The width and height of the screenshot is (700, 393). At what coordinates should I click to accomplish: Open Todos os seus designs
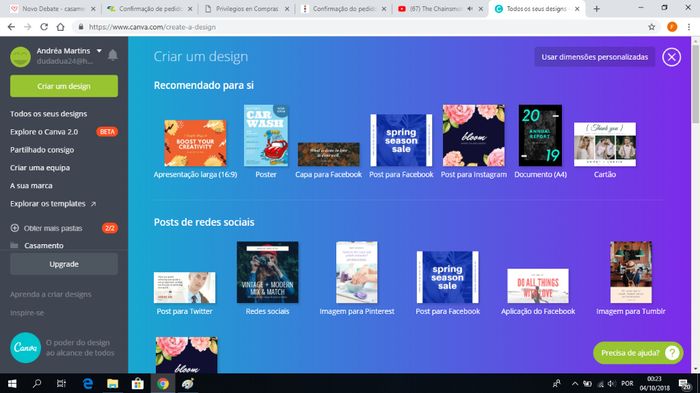pyautogui.click(x=49, y=114)
